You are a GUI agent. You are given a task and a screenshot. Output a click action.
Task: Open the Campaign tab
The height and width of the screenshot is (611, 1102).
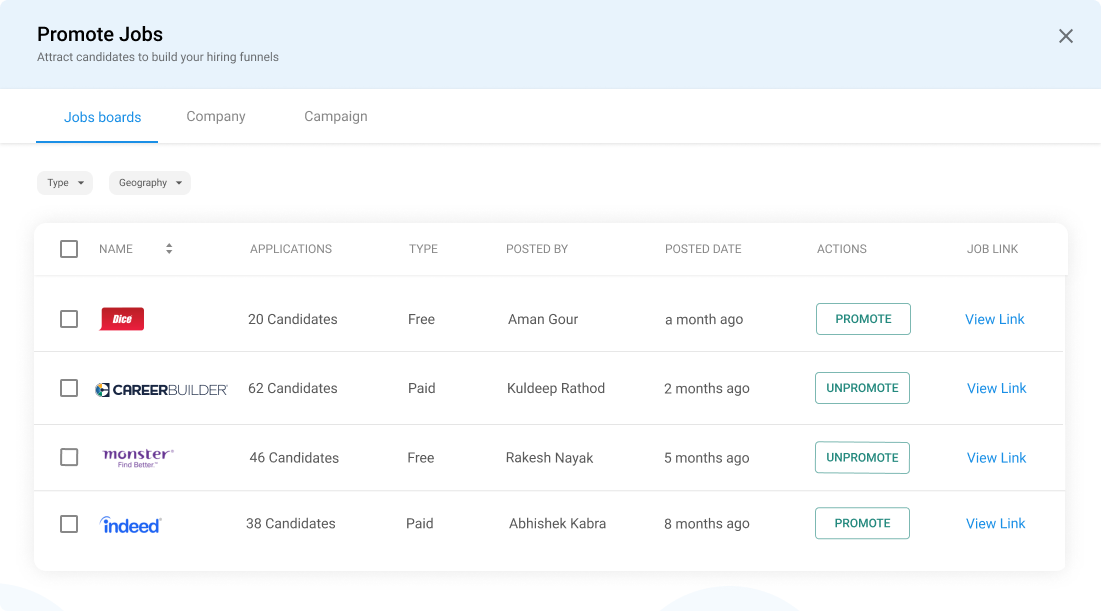click(336, 116)
